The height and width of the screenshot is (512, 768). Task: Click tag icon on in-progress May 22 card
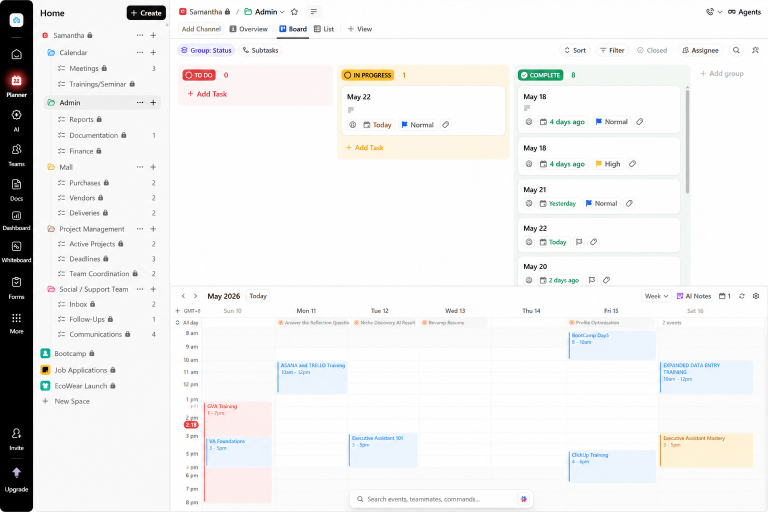(x=445, y=125)
